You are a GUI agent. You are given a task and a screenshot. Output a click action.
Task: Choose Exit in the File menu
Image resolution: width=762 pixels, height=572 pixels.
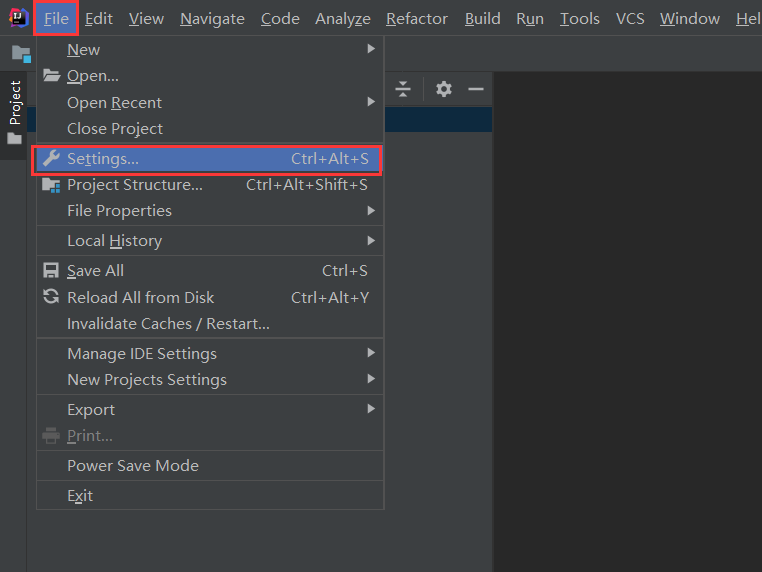pos(210,496)
